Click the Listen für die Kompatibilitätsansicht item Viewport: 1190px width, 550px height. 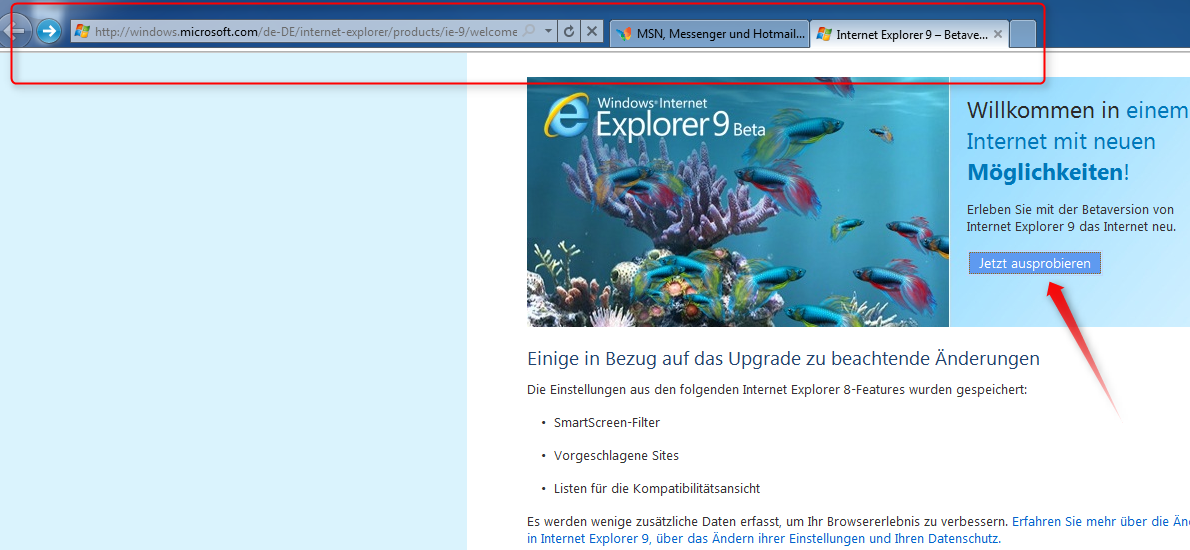tap(656, 489)
